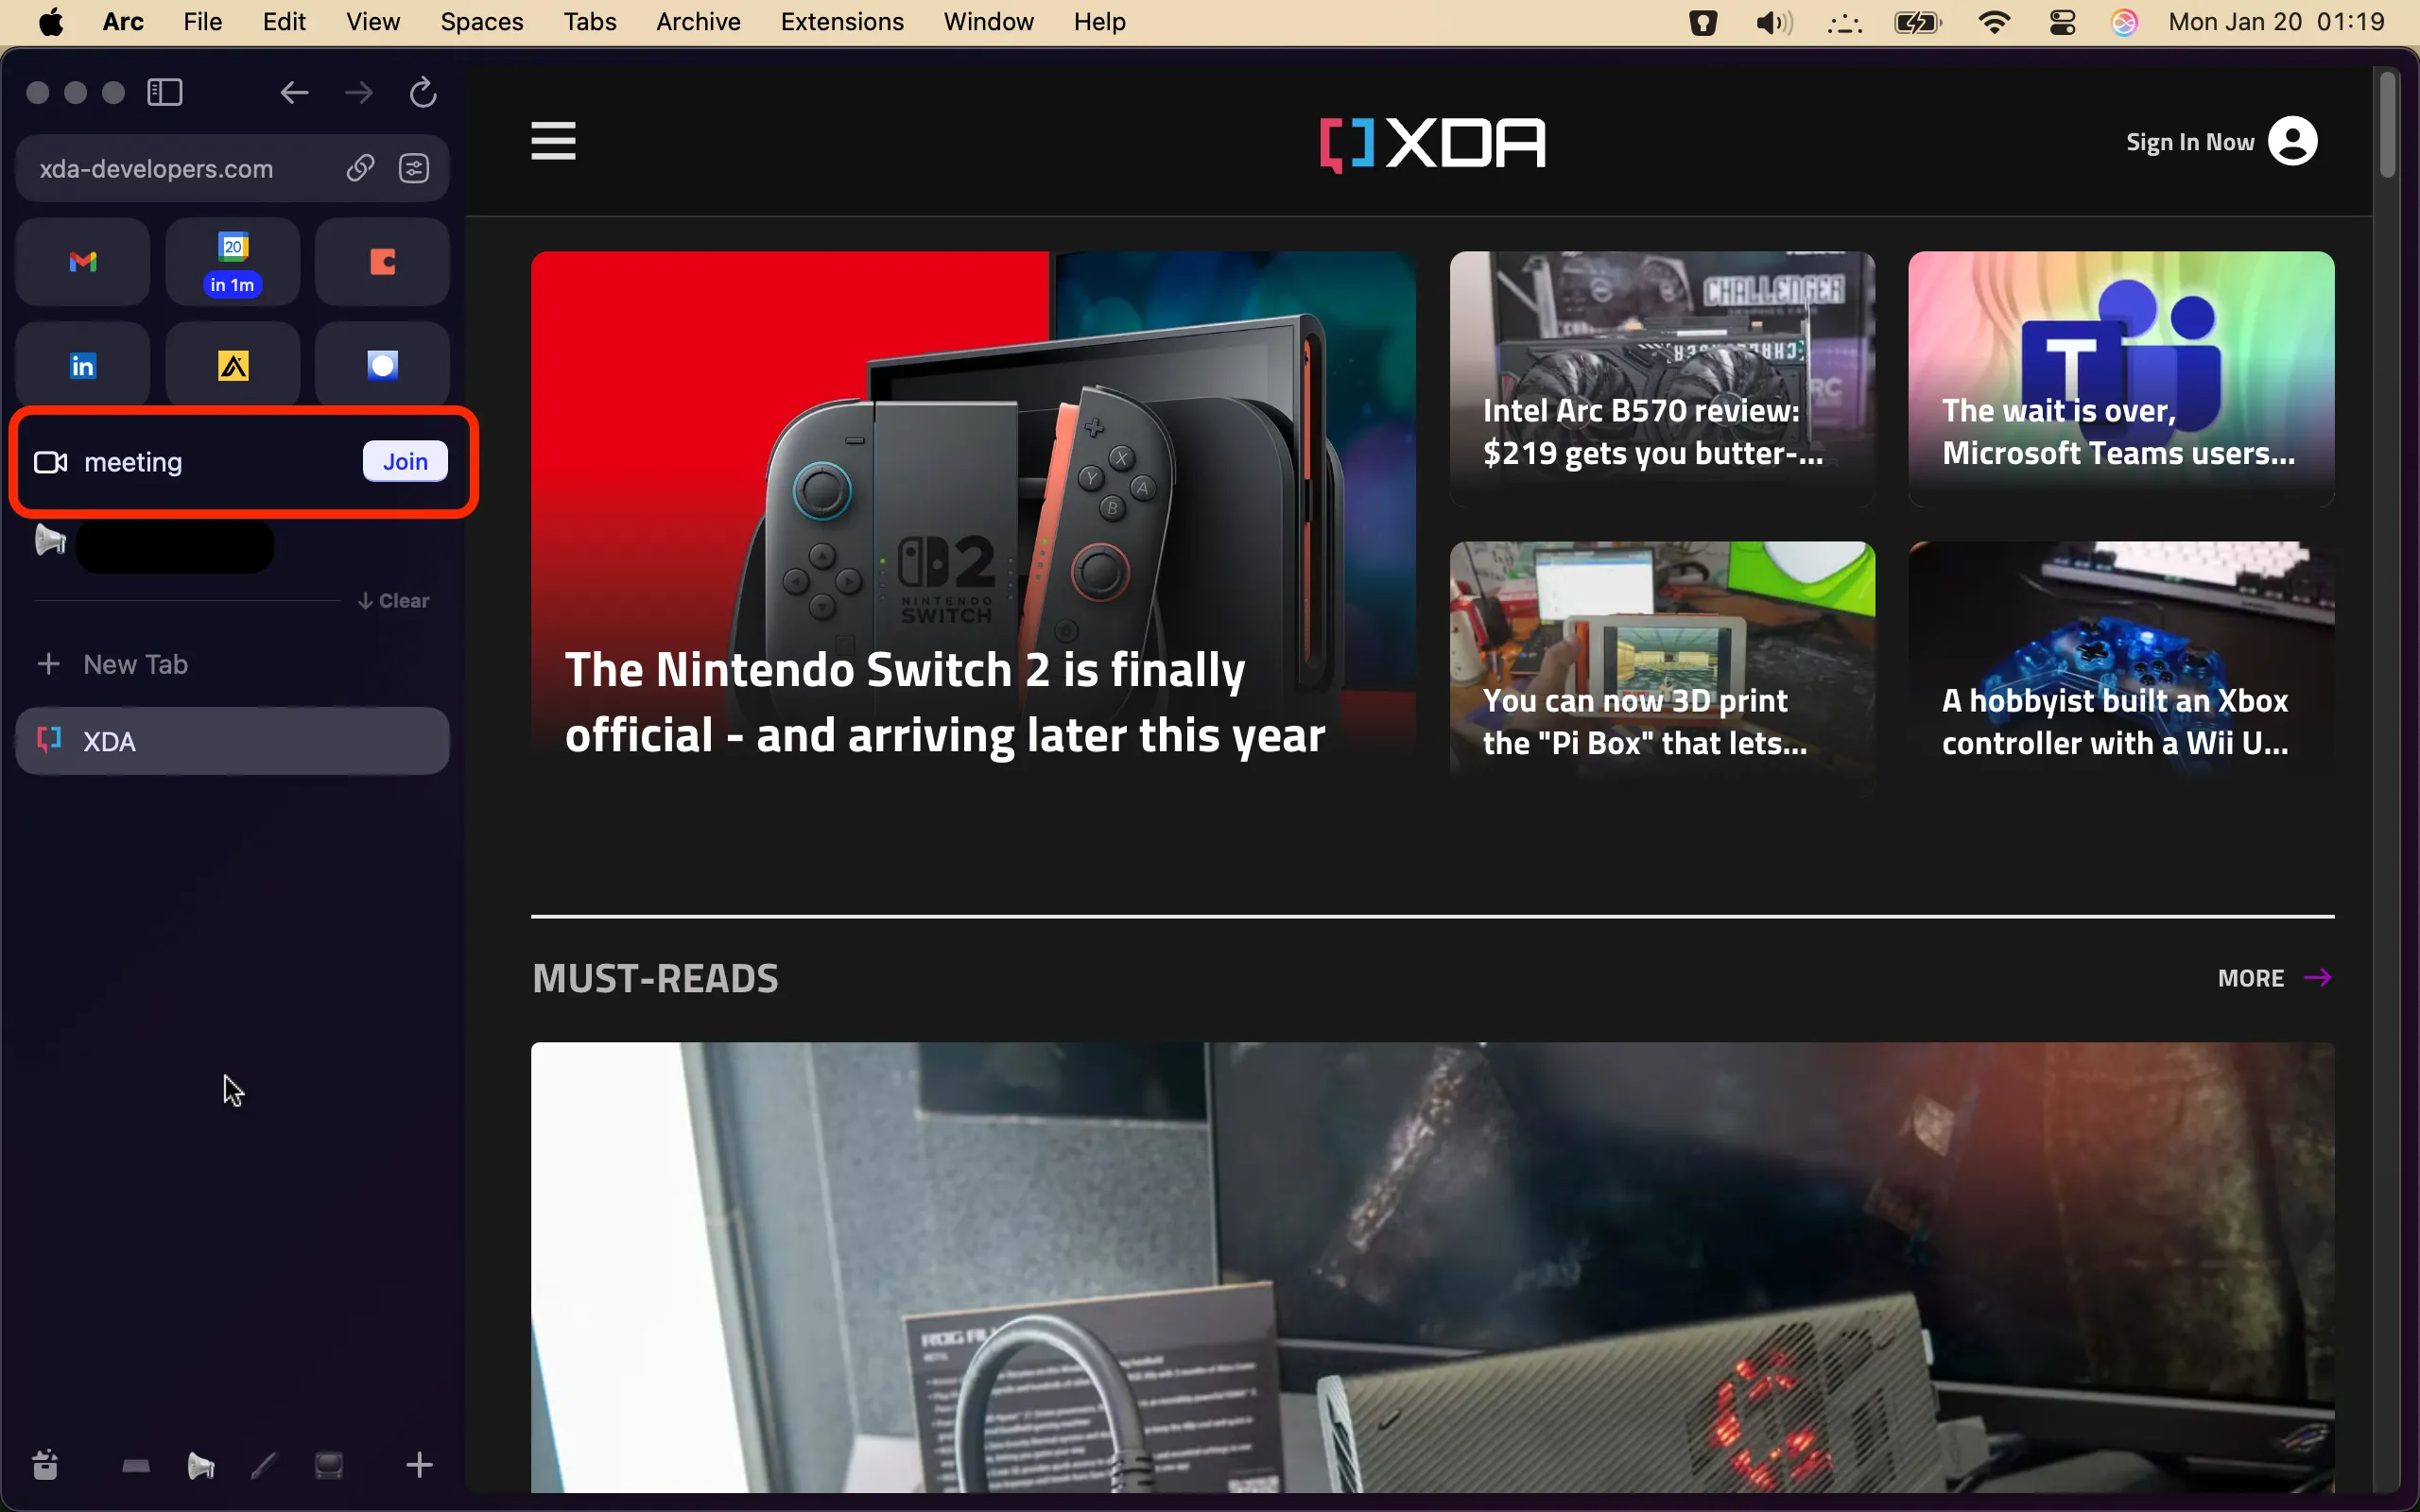Click the video camera meeting icon

[50, 462]
